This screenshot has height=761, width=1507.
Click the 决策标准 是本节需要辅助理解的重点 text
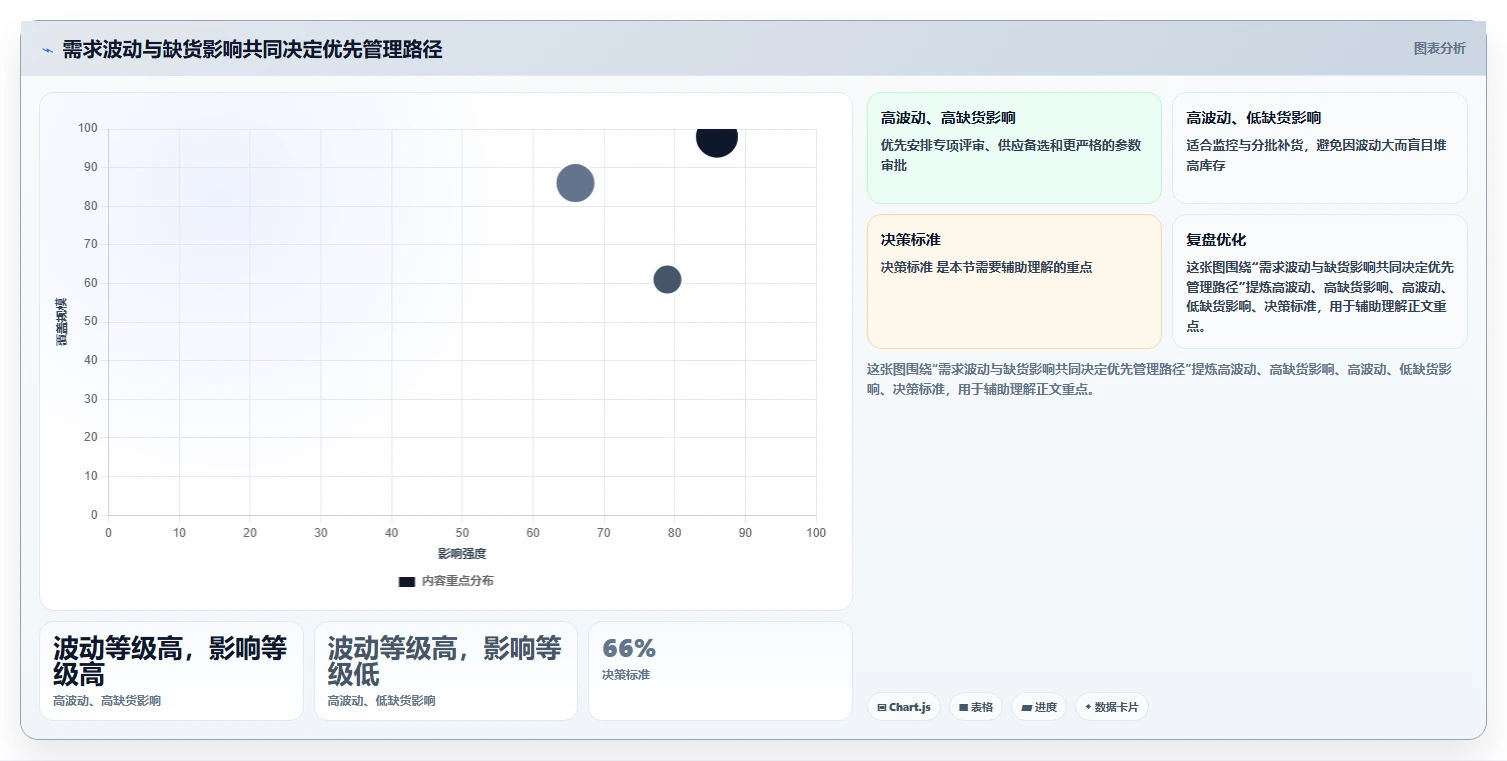pyautogui.click(x=986, y=268)
